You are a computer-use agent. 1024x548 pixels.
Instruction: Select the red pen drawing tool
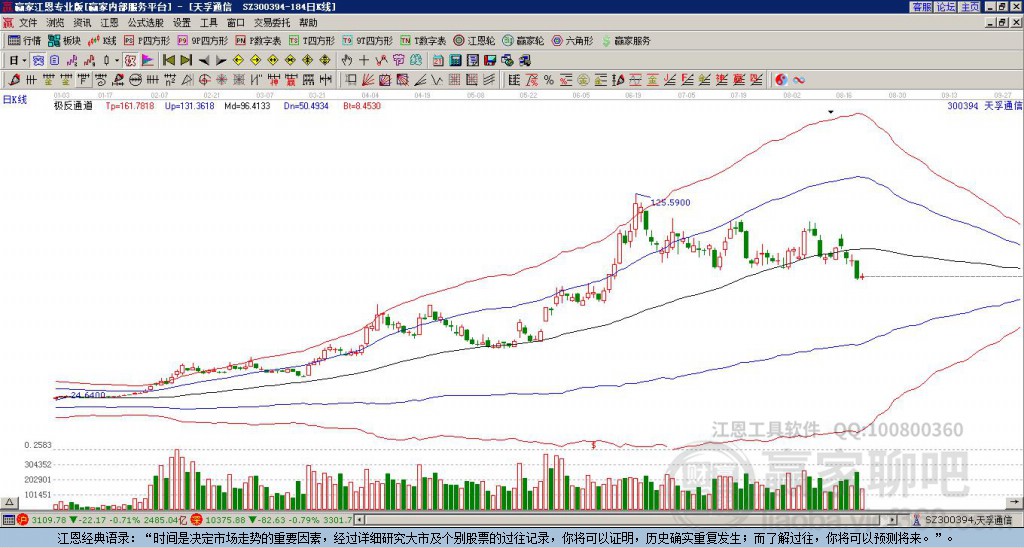[13, 80]
